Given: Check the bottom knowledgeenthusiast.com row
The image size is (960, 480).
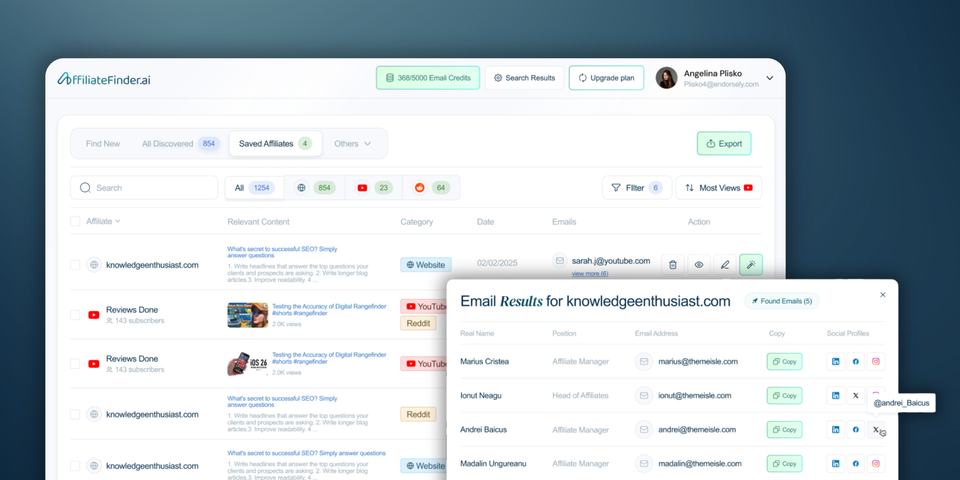Looking at the screenshot, I should pos(75,466).
